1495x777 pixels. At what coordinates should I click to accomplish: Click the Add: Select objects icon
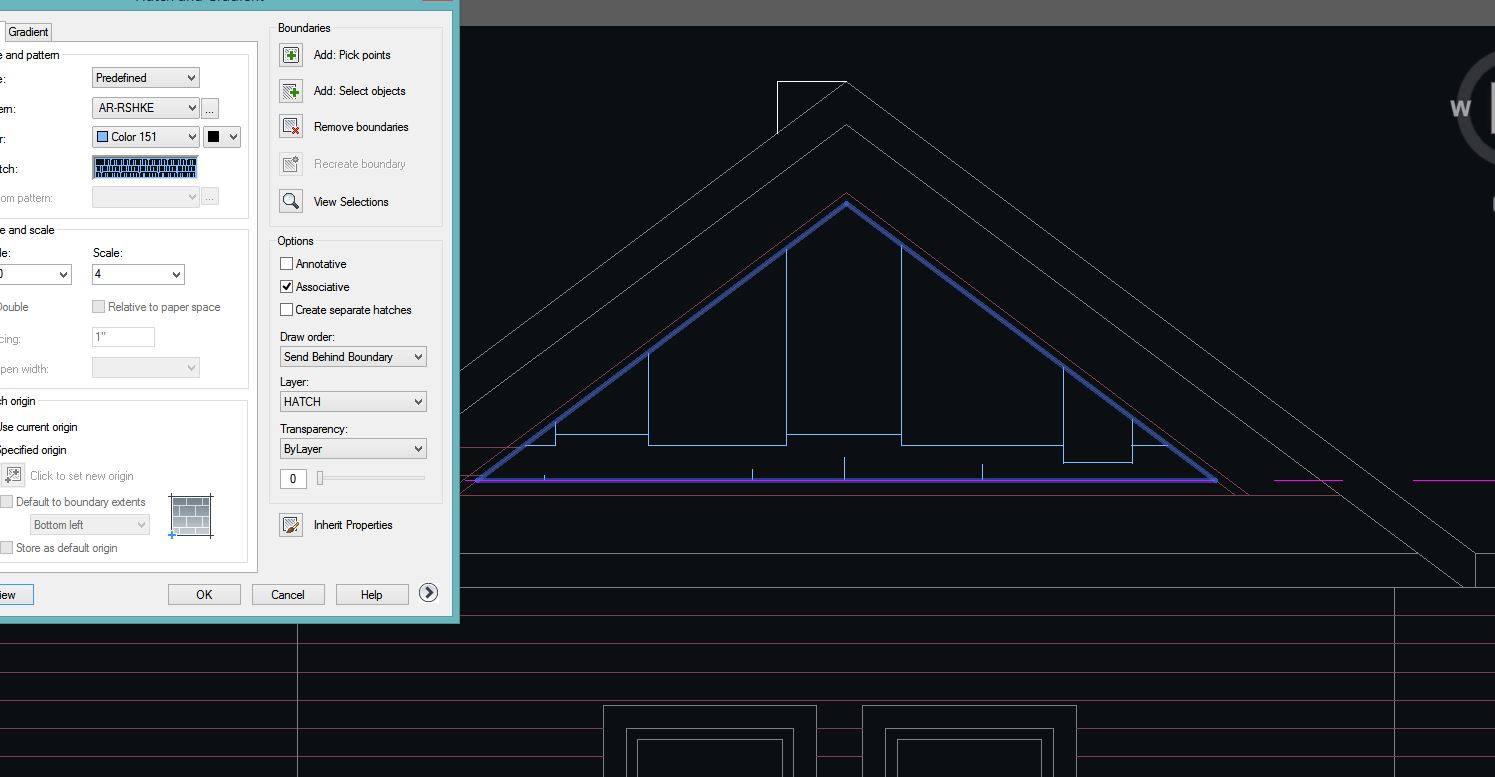pos(291,91)
